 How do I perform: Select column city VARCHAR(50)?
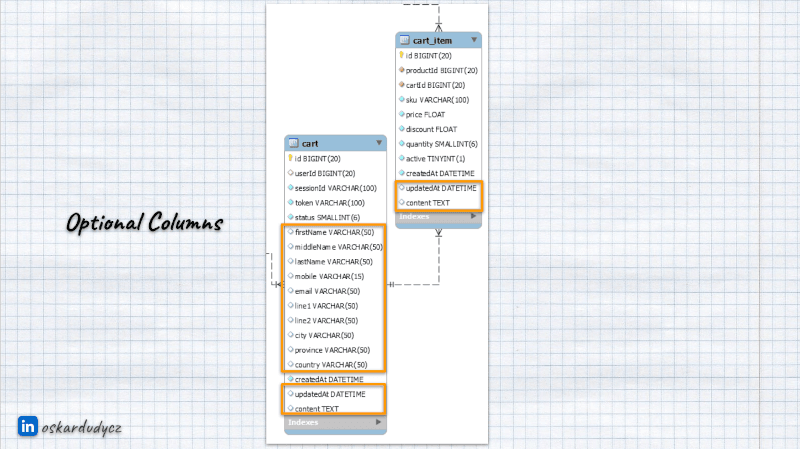click(x=324, y=336)
